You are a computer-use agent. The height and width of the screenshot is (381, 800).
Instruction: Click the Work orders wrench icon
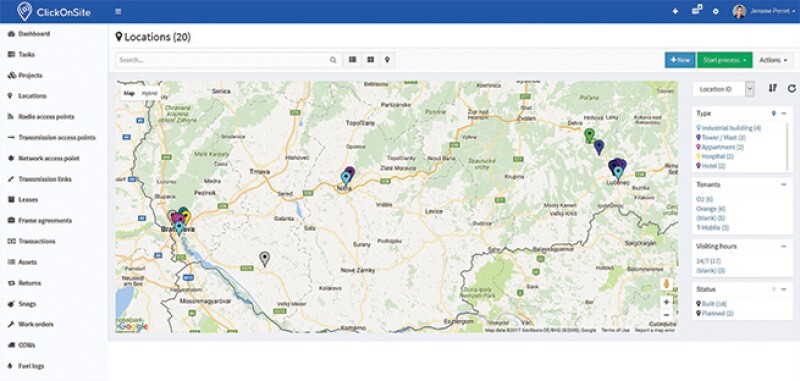[x=11, y=324]
